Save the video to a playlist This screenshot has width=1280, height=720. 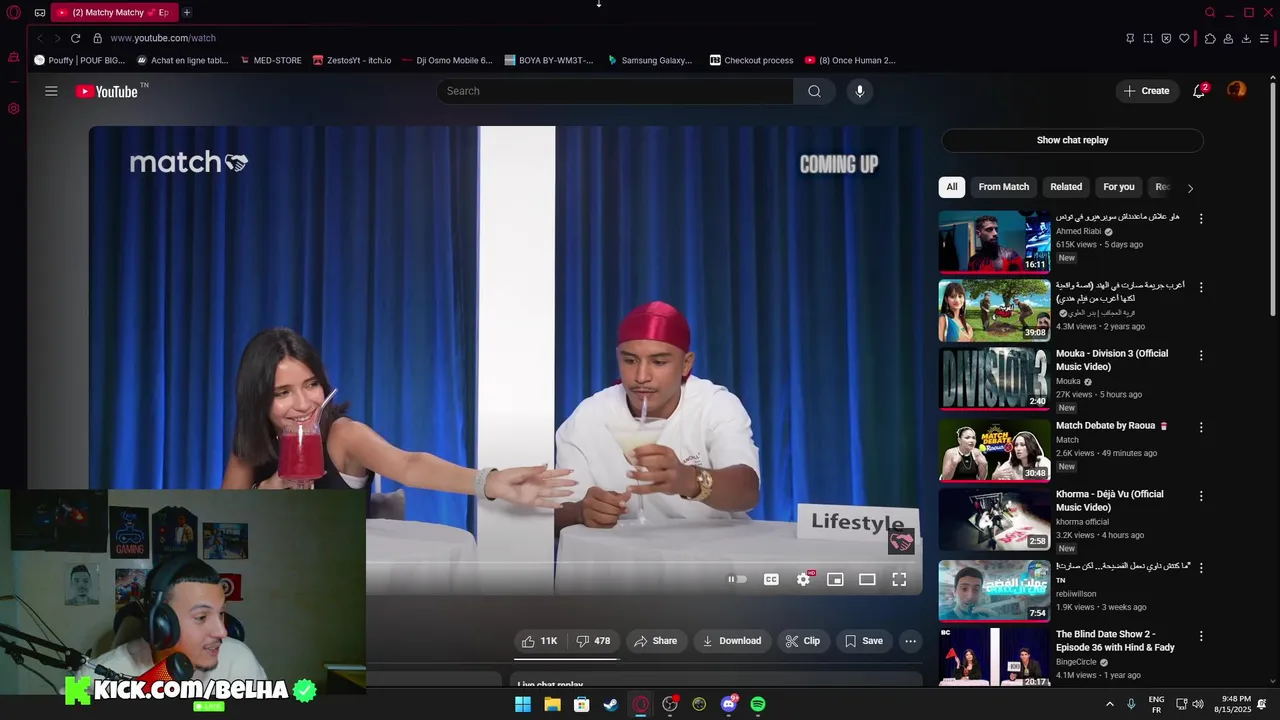864,641
